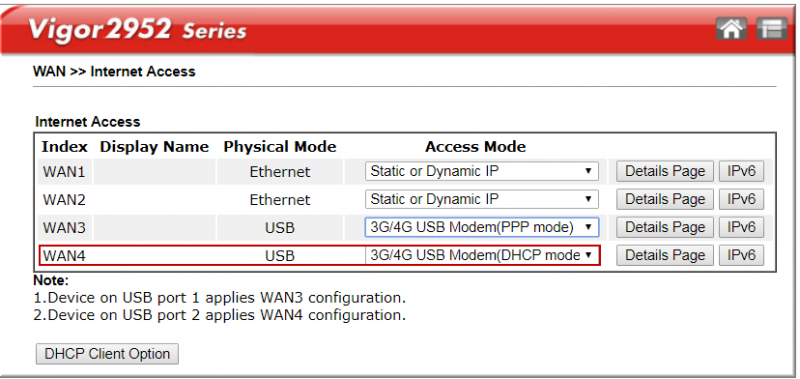Click IPv6 button for WAN3
This screenshot has width=800, height=379.
[x=741, y=227]
